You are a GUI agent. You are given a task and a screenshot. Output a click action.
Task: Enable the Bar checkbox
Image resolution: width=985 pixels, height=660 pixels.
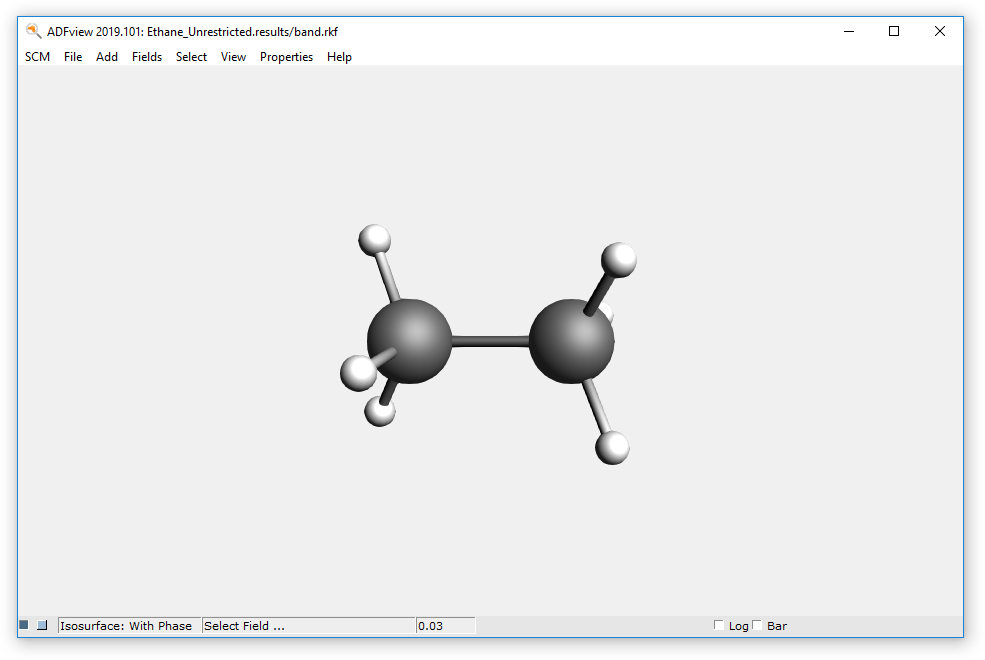(x=757, y=626)
